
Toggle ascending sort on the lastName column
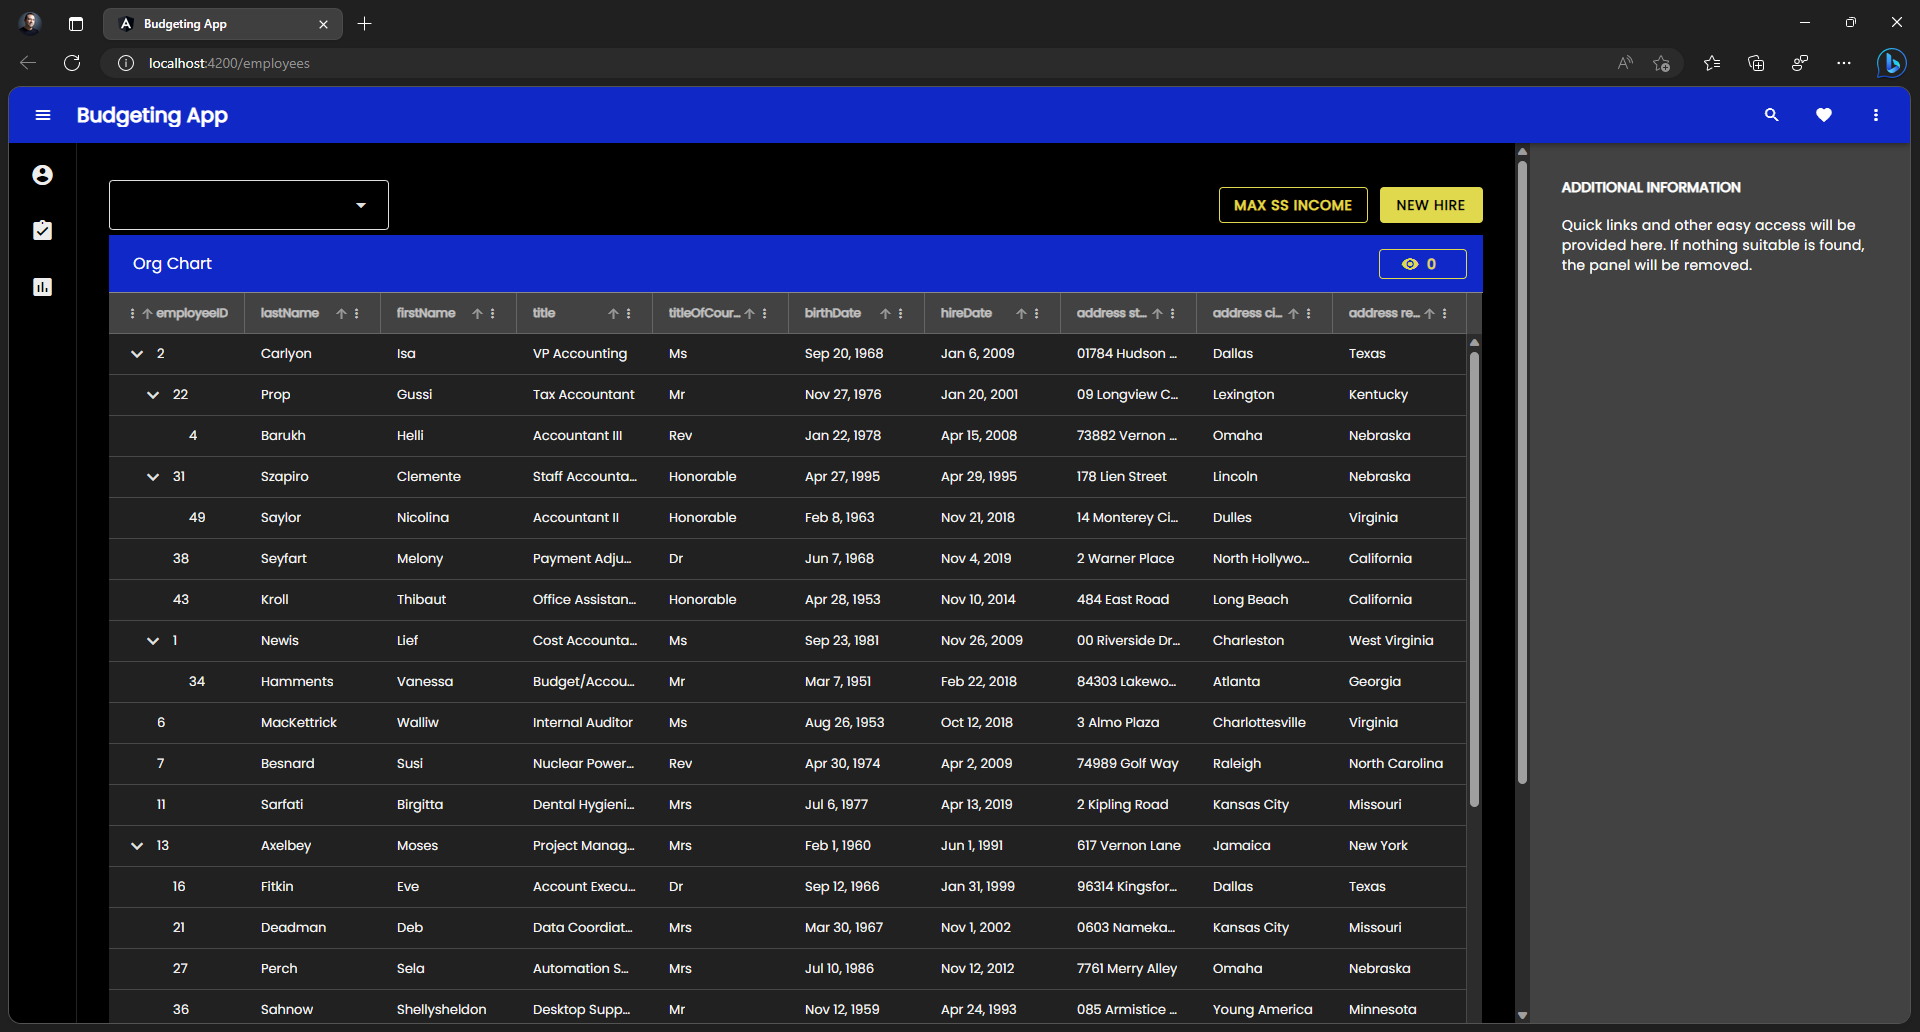point(339,313)
